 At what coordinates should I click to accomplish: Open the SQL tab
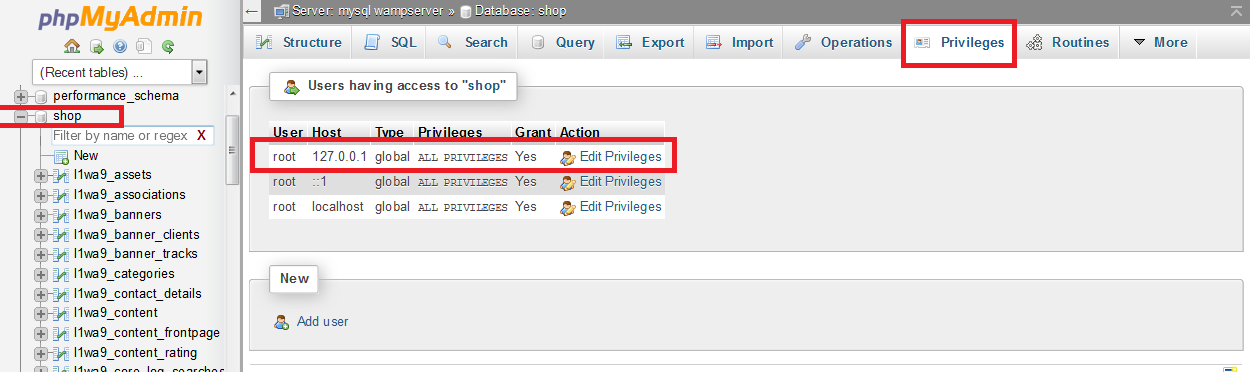point(390,42)
